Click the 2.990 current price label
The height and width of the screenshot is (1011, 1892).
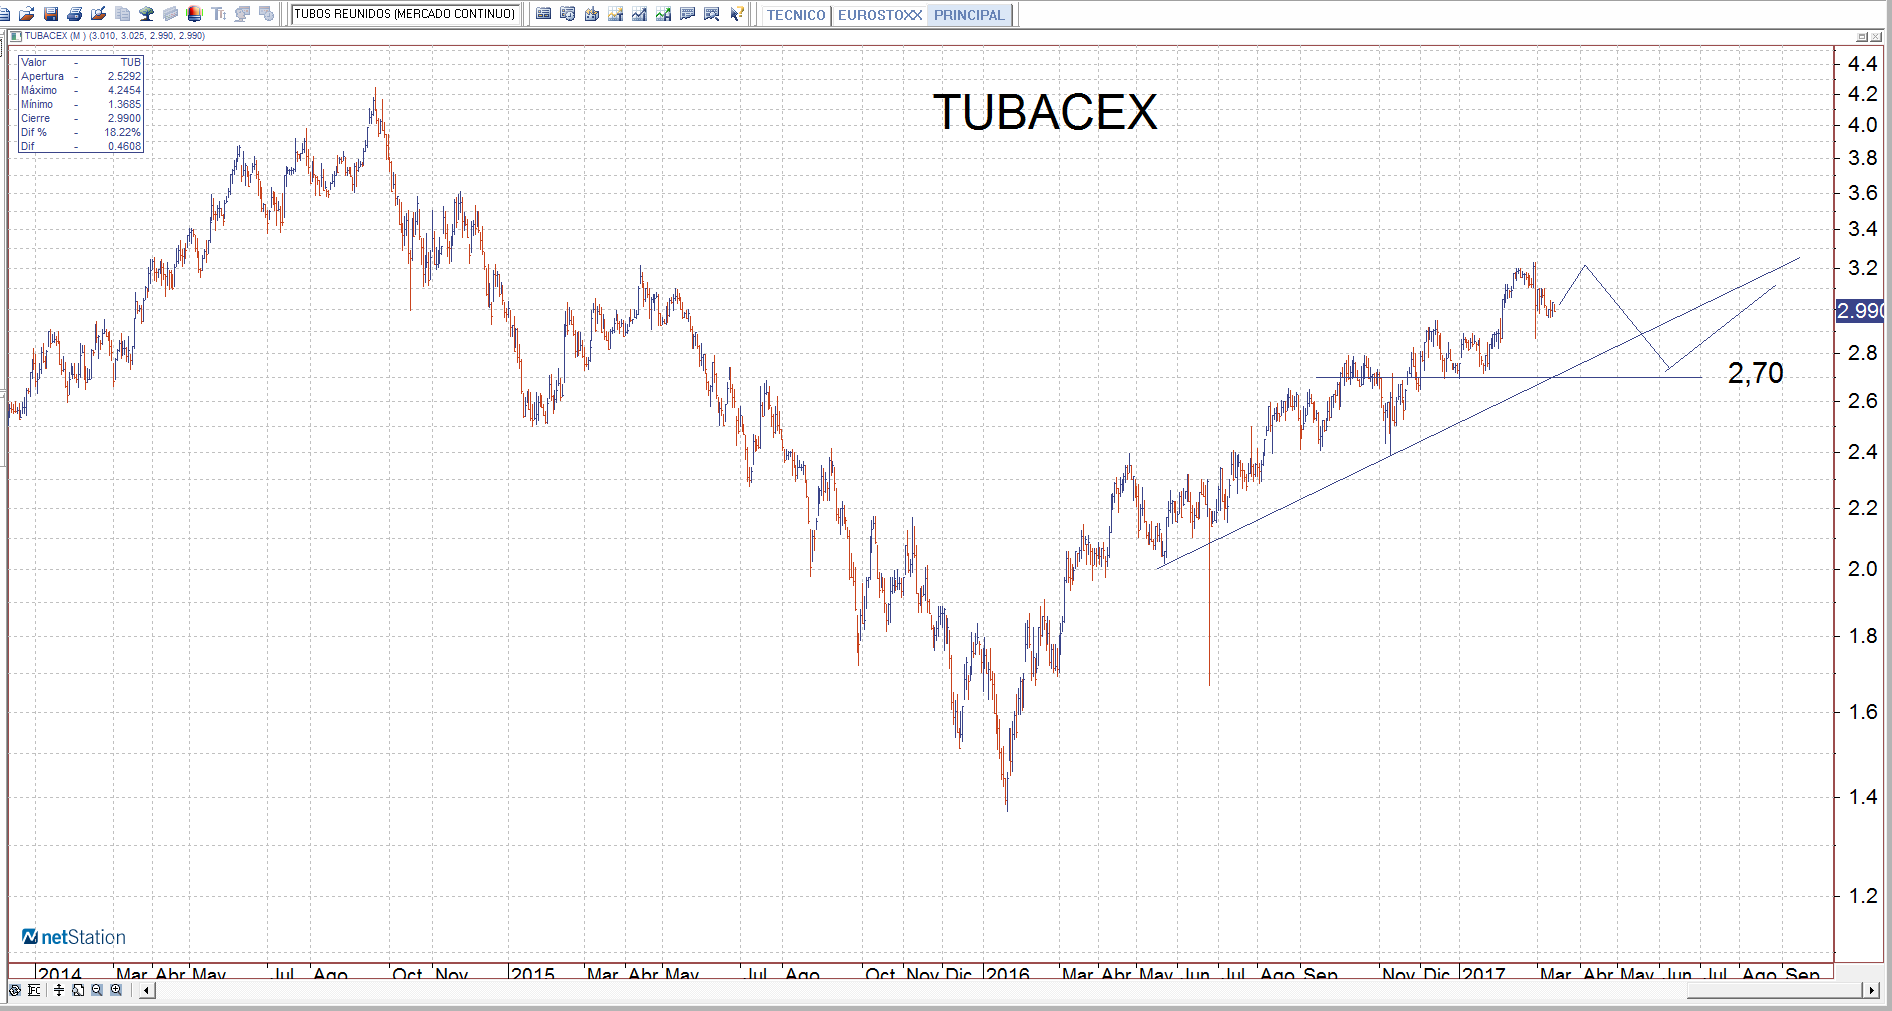pyautogui.click(x=1860, y=311)
